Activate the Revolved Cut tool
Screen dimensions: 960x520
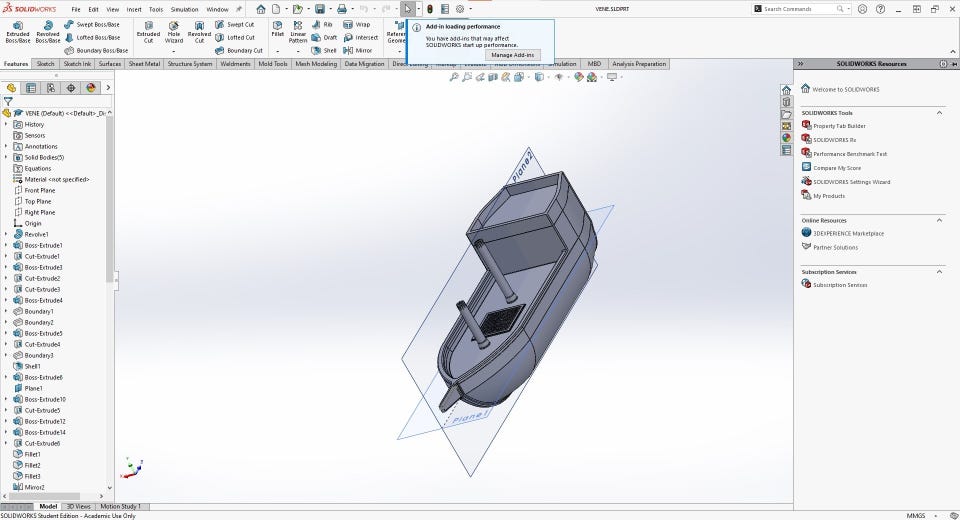[199, 32]
